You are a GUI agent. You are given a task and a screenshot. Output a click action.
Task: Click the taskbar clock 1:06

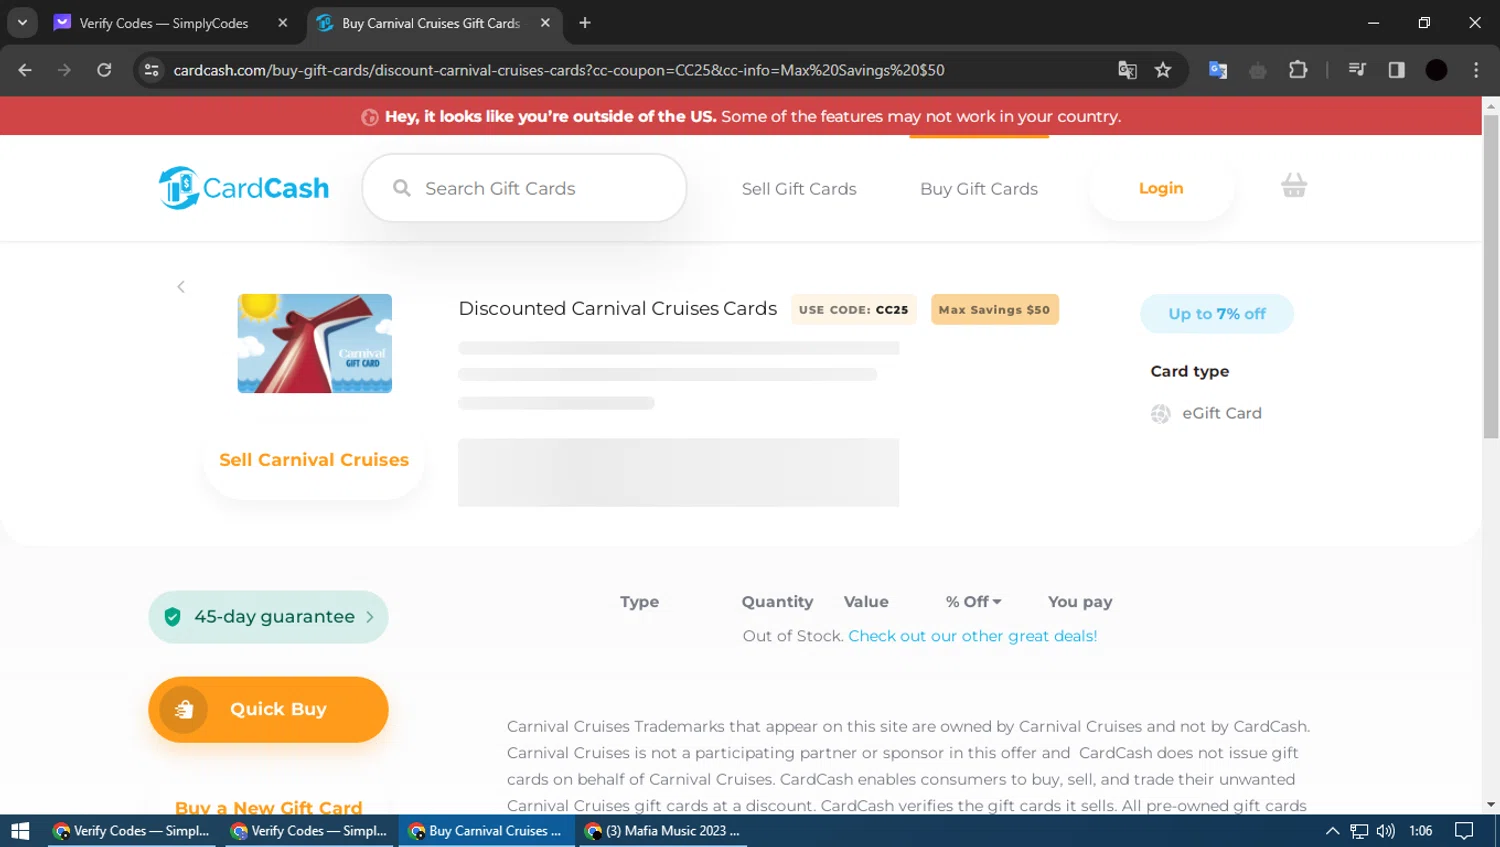[1421, 831]
